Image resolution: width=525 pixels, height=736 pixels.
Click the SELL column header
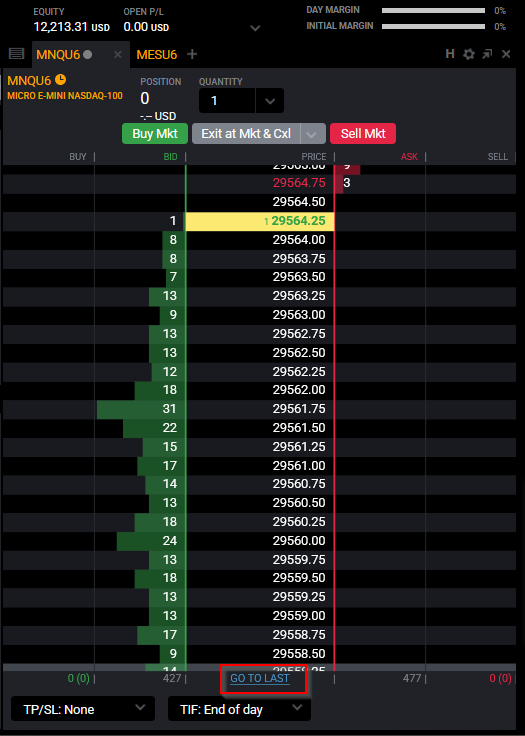(498, 157)
